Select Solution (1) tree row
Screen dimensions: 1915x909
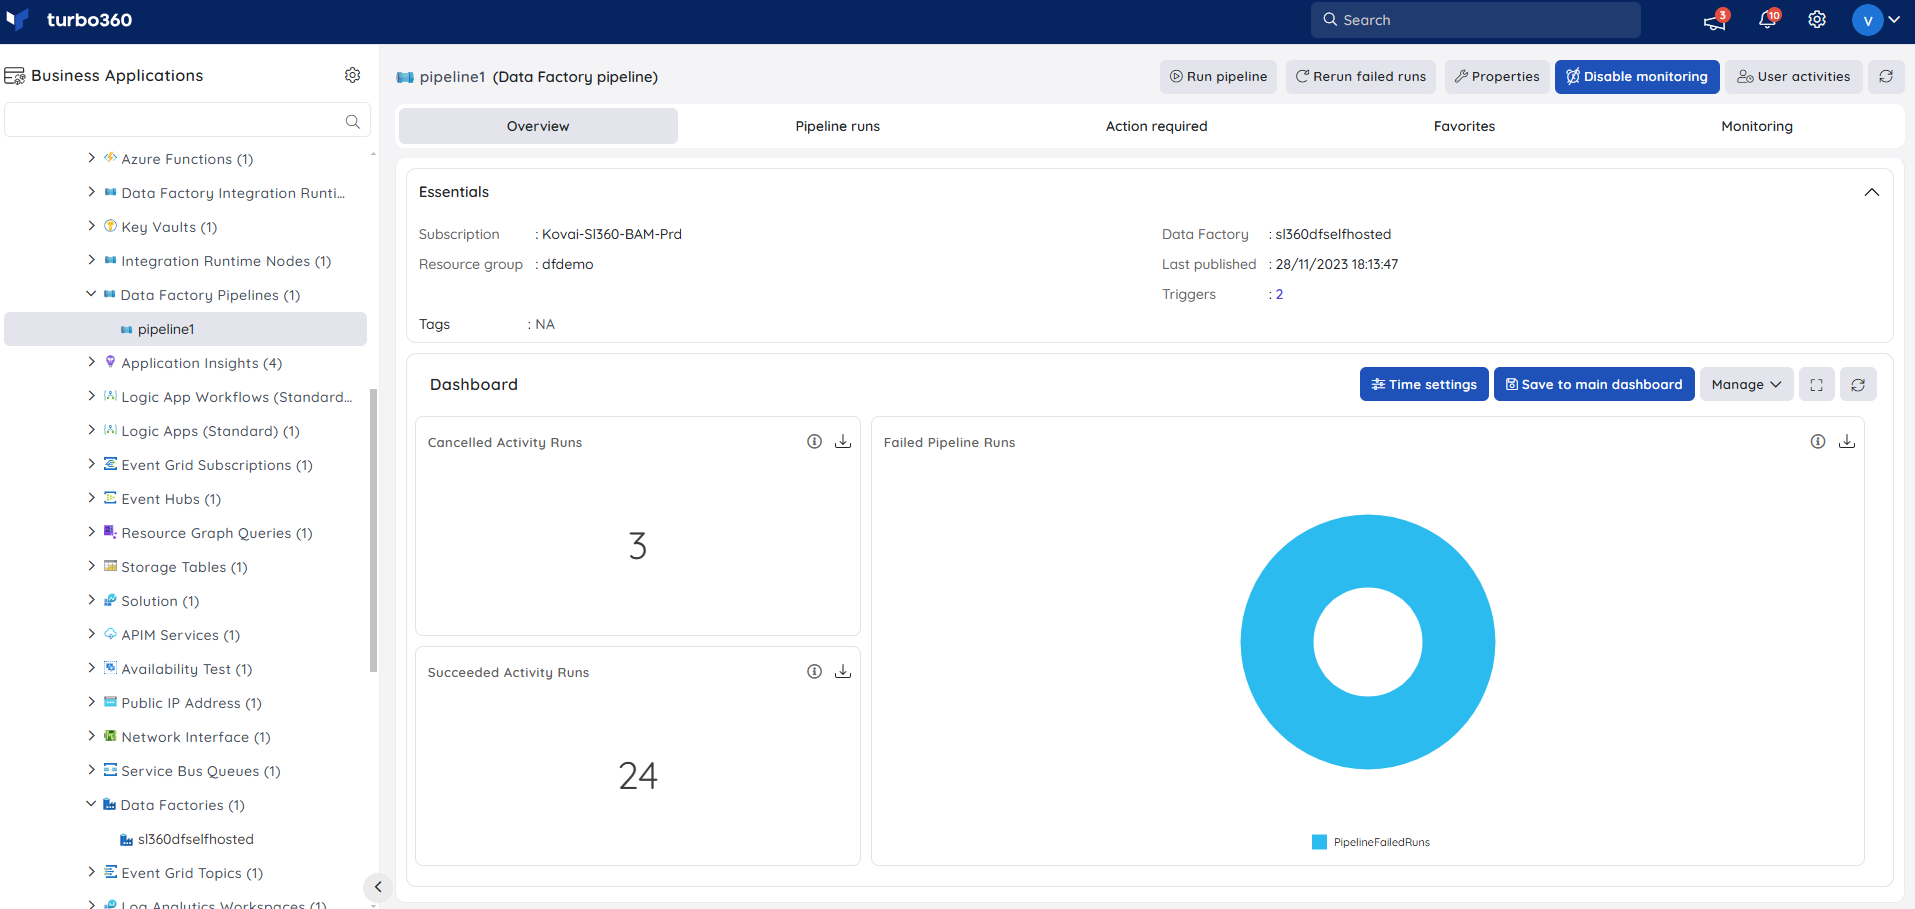(x=160, y=601)
